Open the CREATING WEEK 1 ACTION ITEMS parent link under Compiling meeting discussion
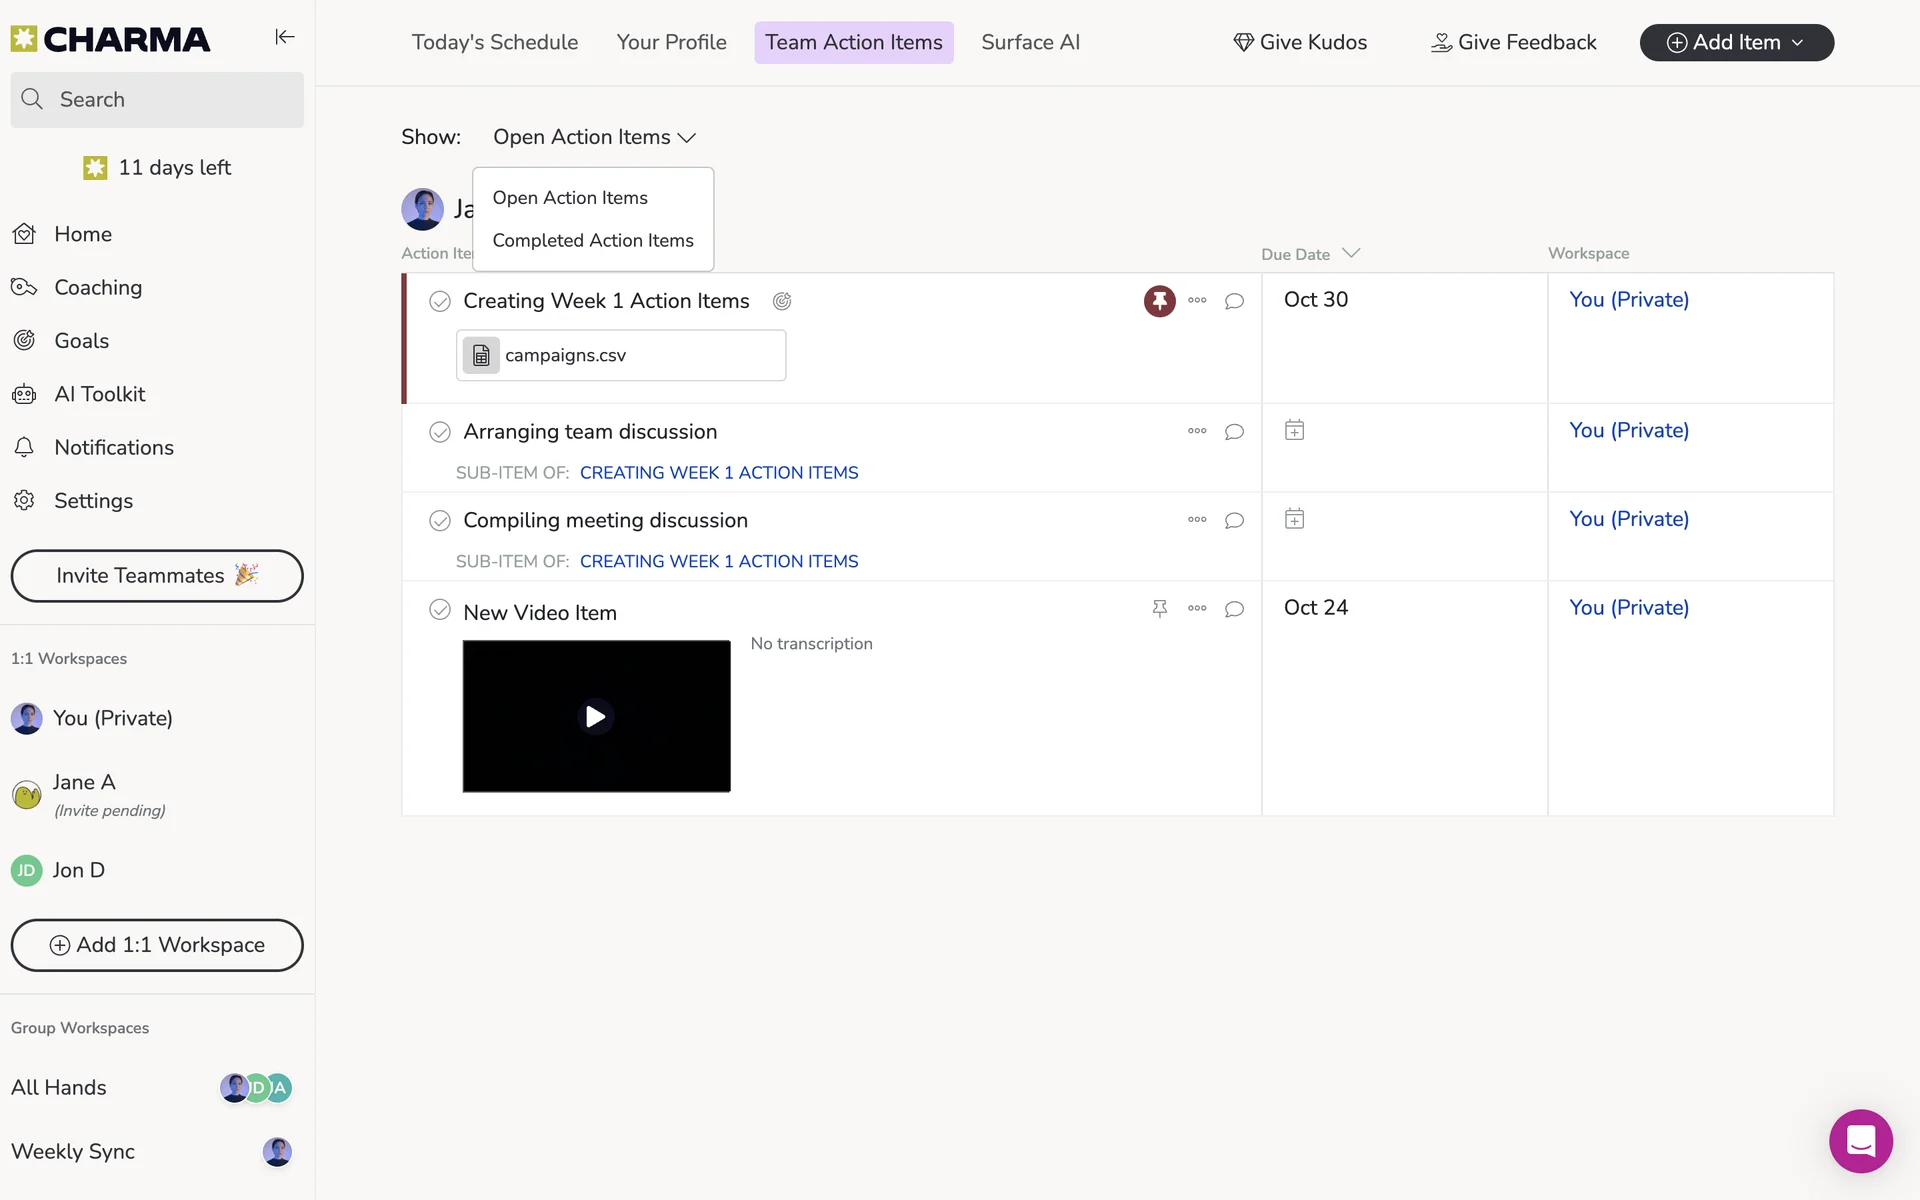 pyautogui.click(x=718, y=561)
